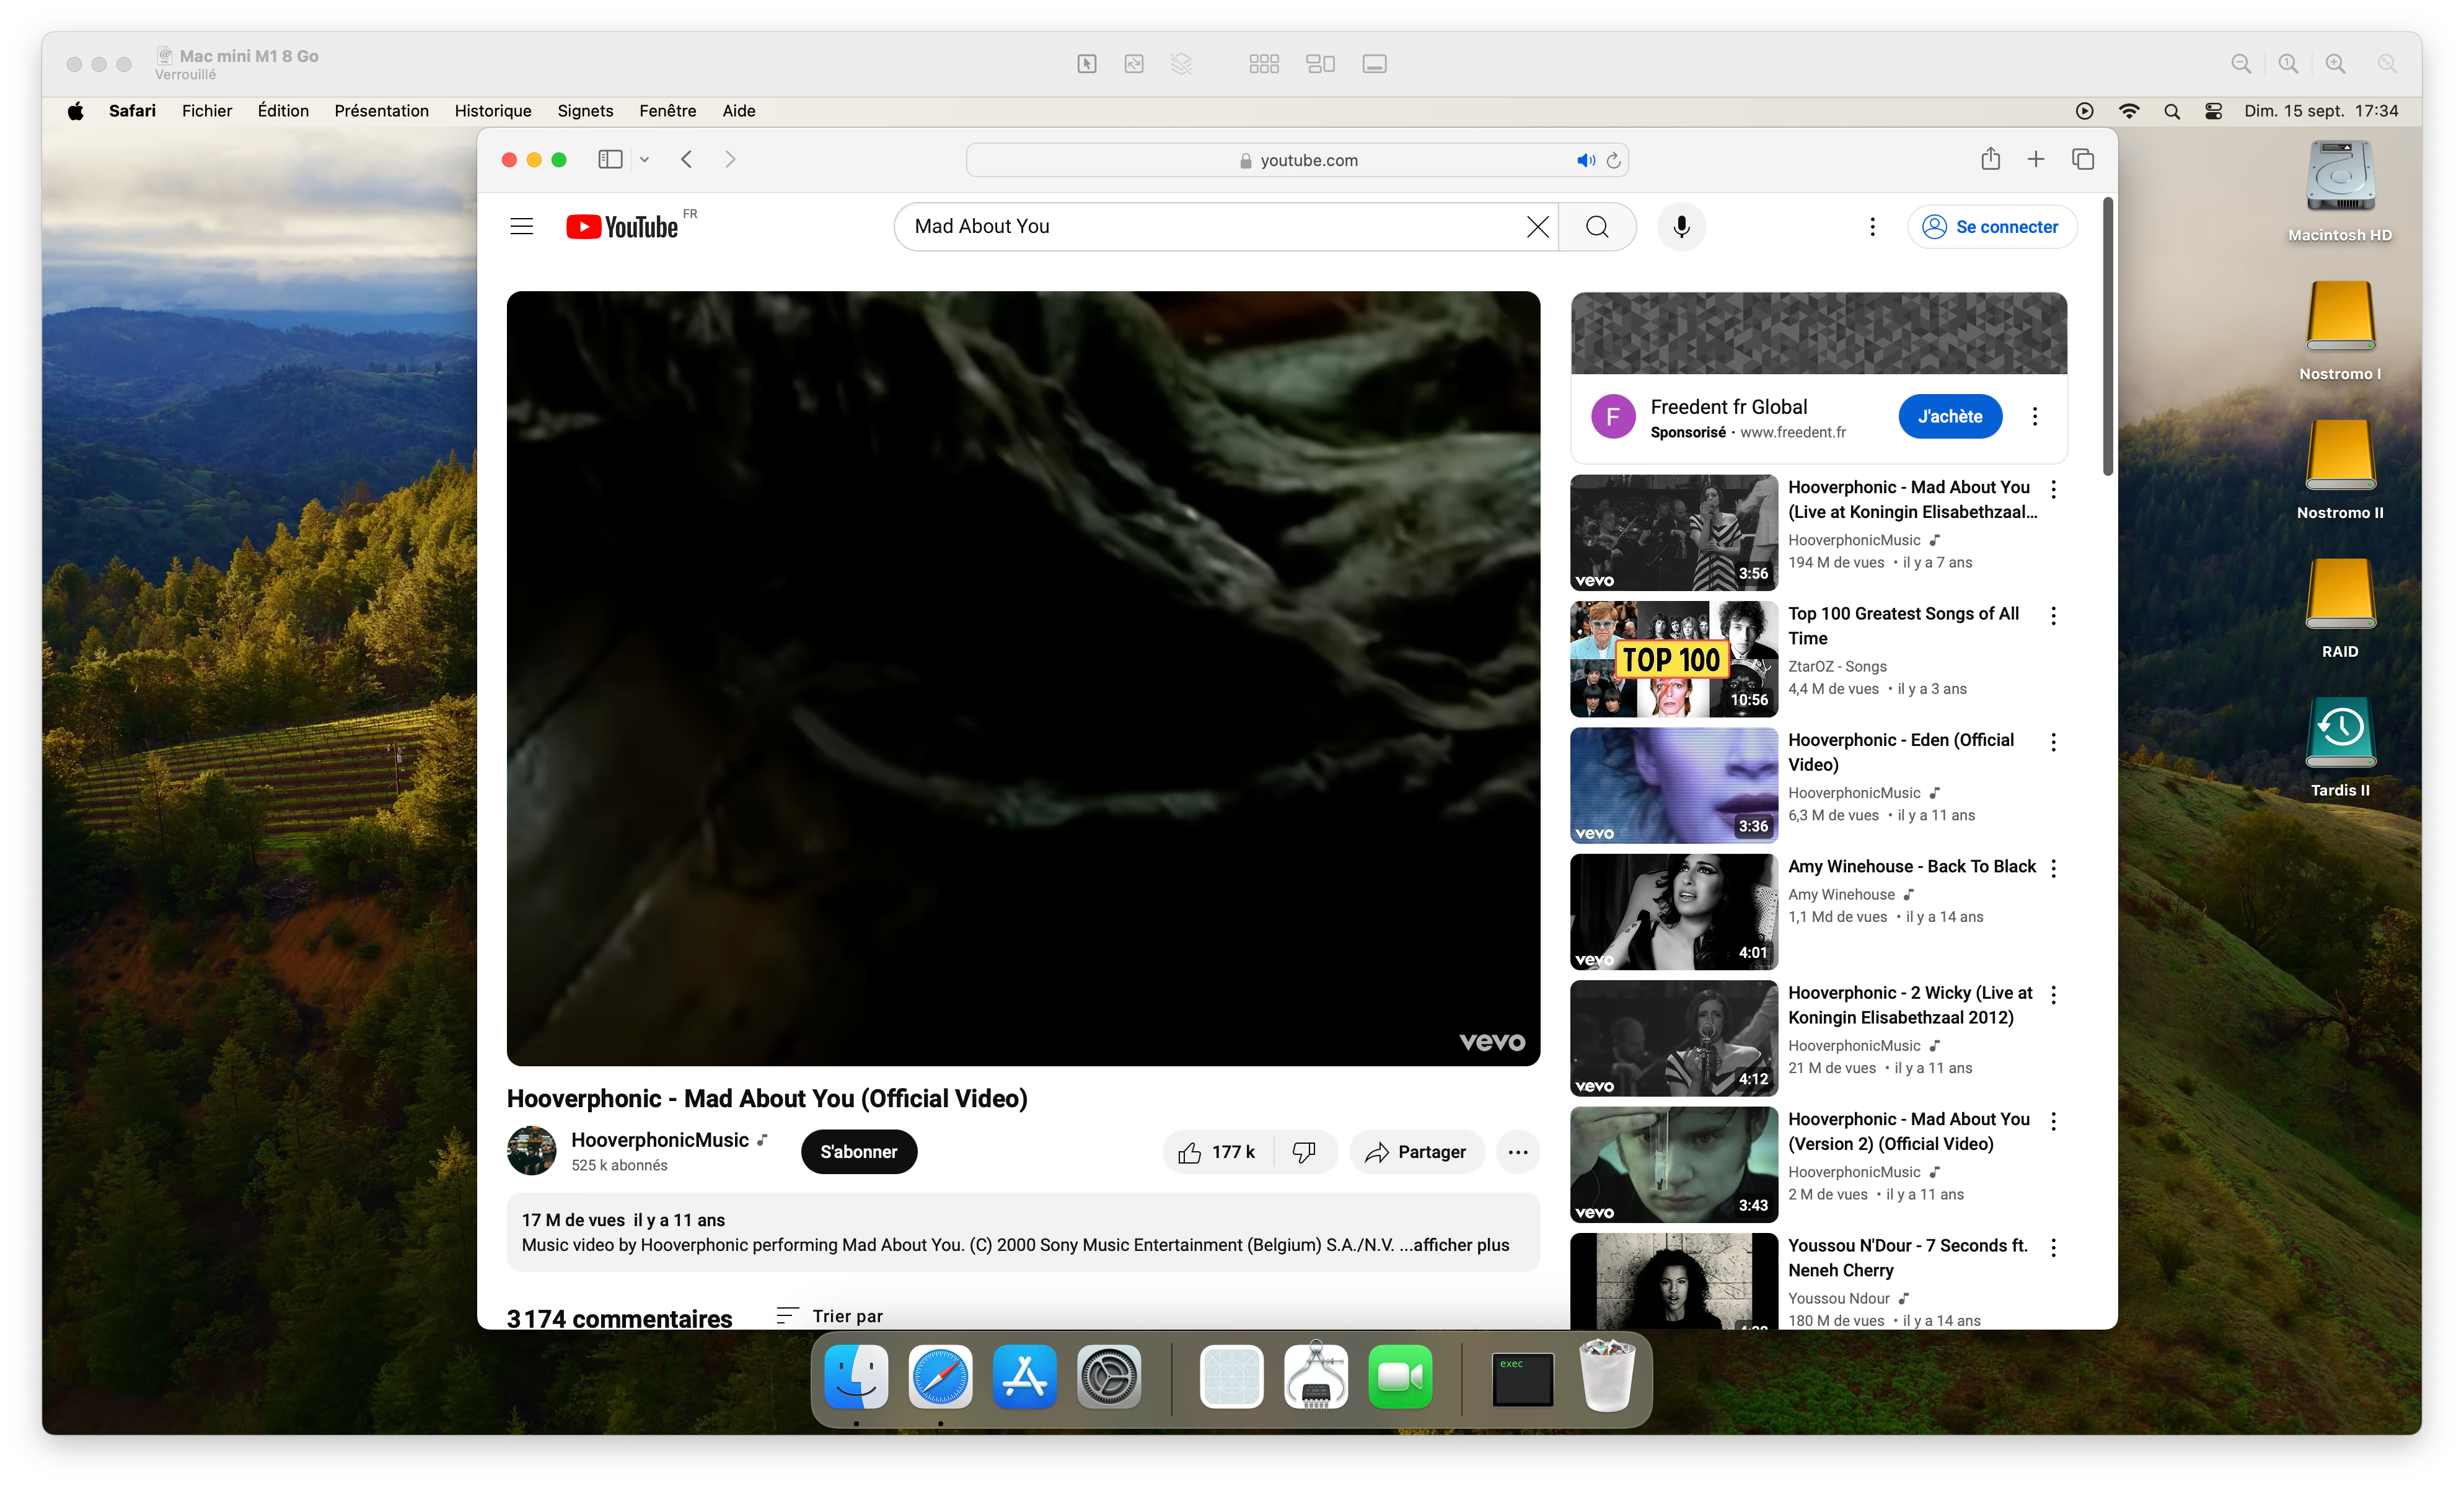The height and width of the screenshot is (1487, 2464).
Task: Open more actions under the video
Action: pyautogui.click(x=1517, y=1152)
